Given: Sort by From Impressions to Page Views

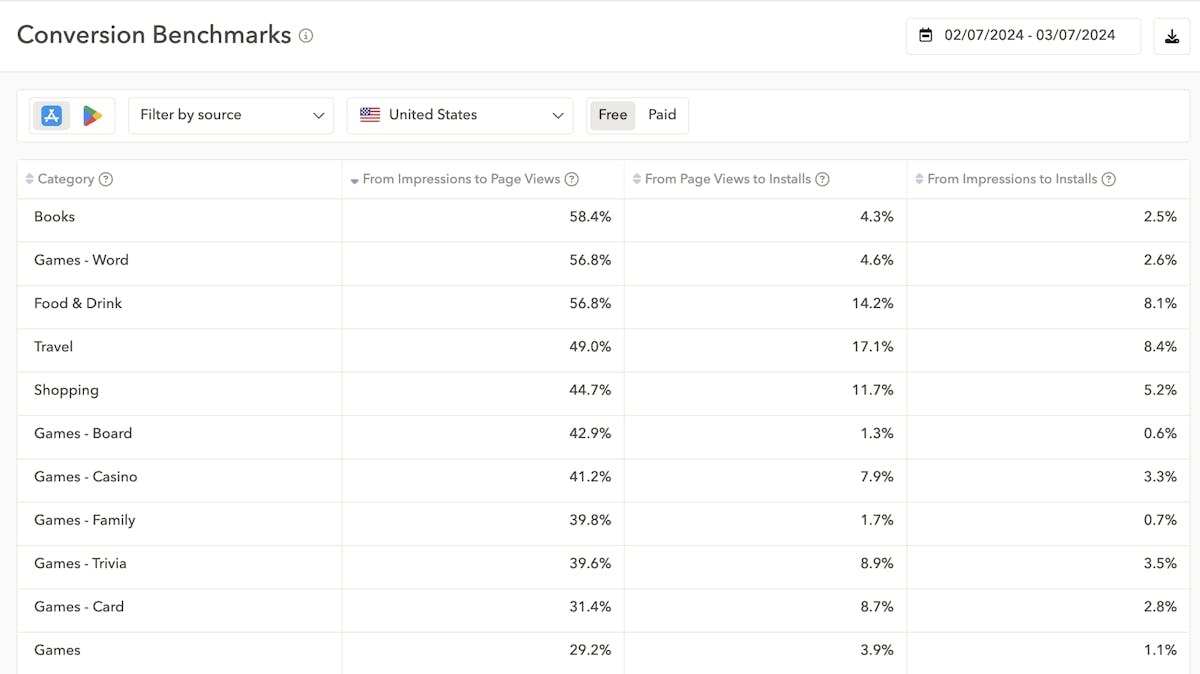Looking at the screenshot, I should coord(460,180).
